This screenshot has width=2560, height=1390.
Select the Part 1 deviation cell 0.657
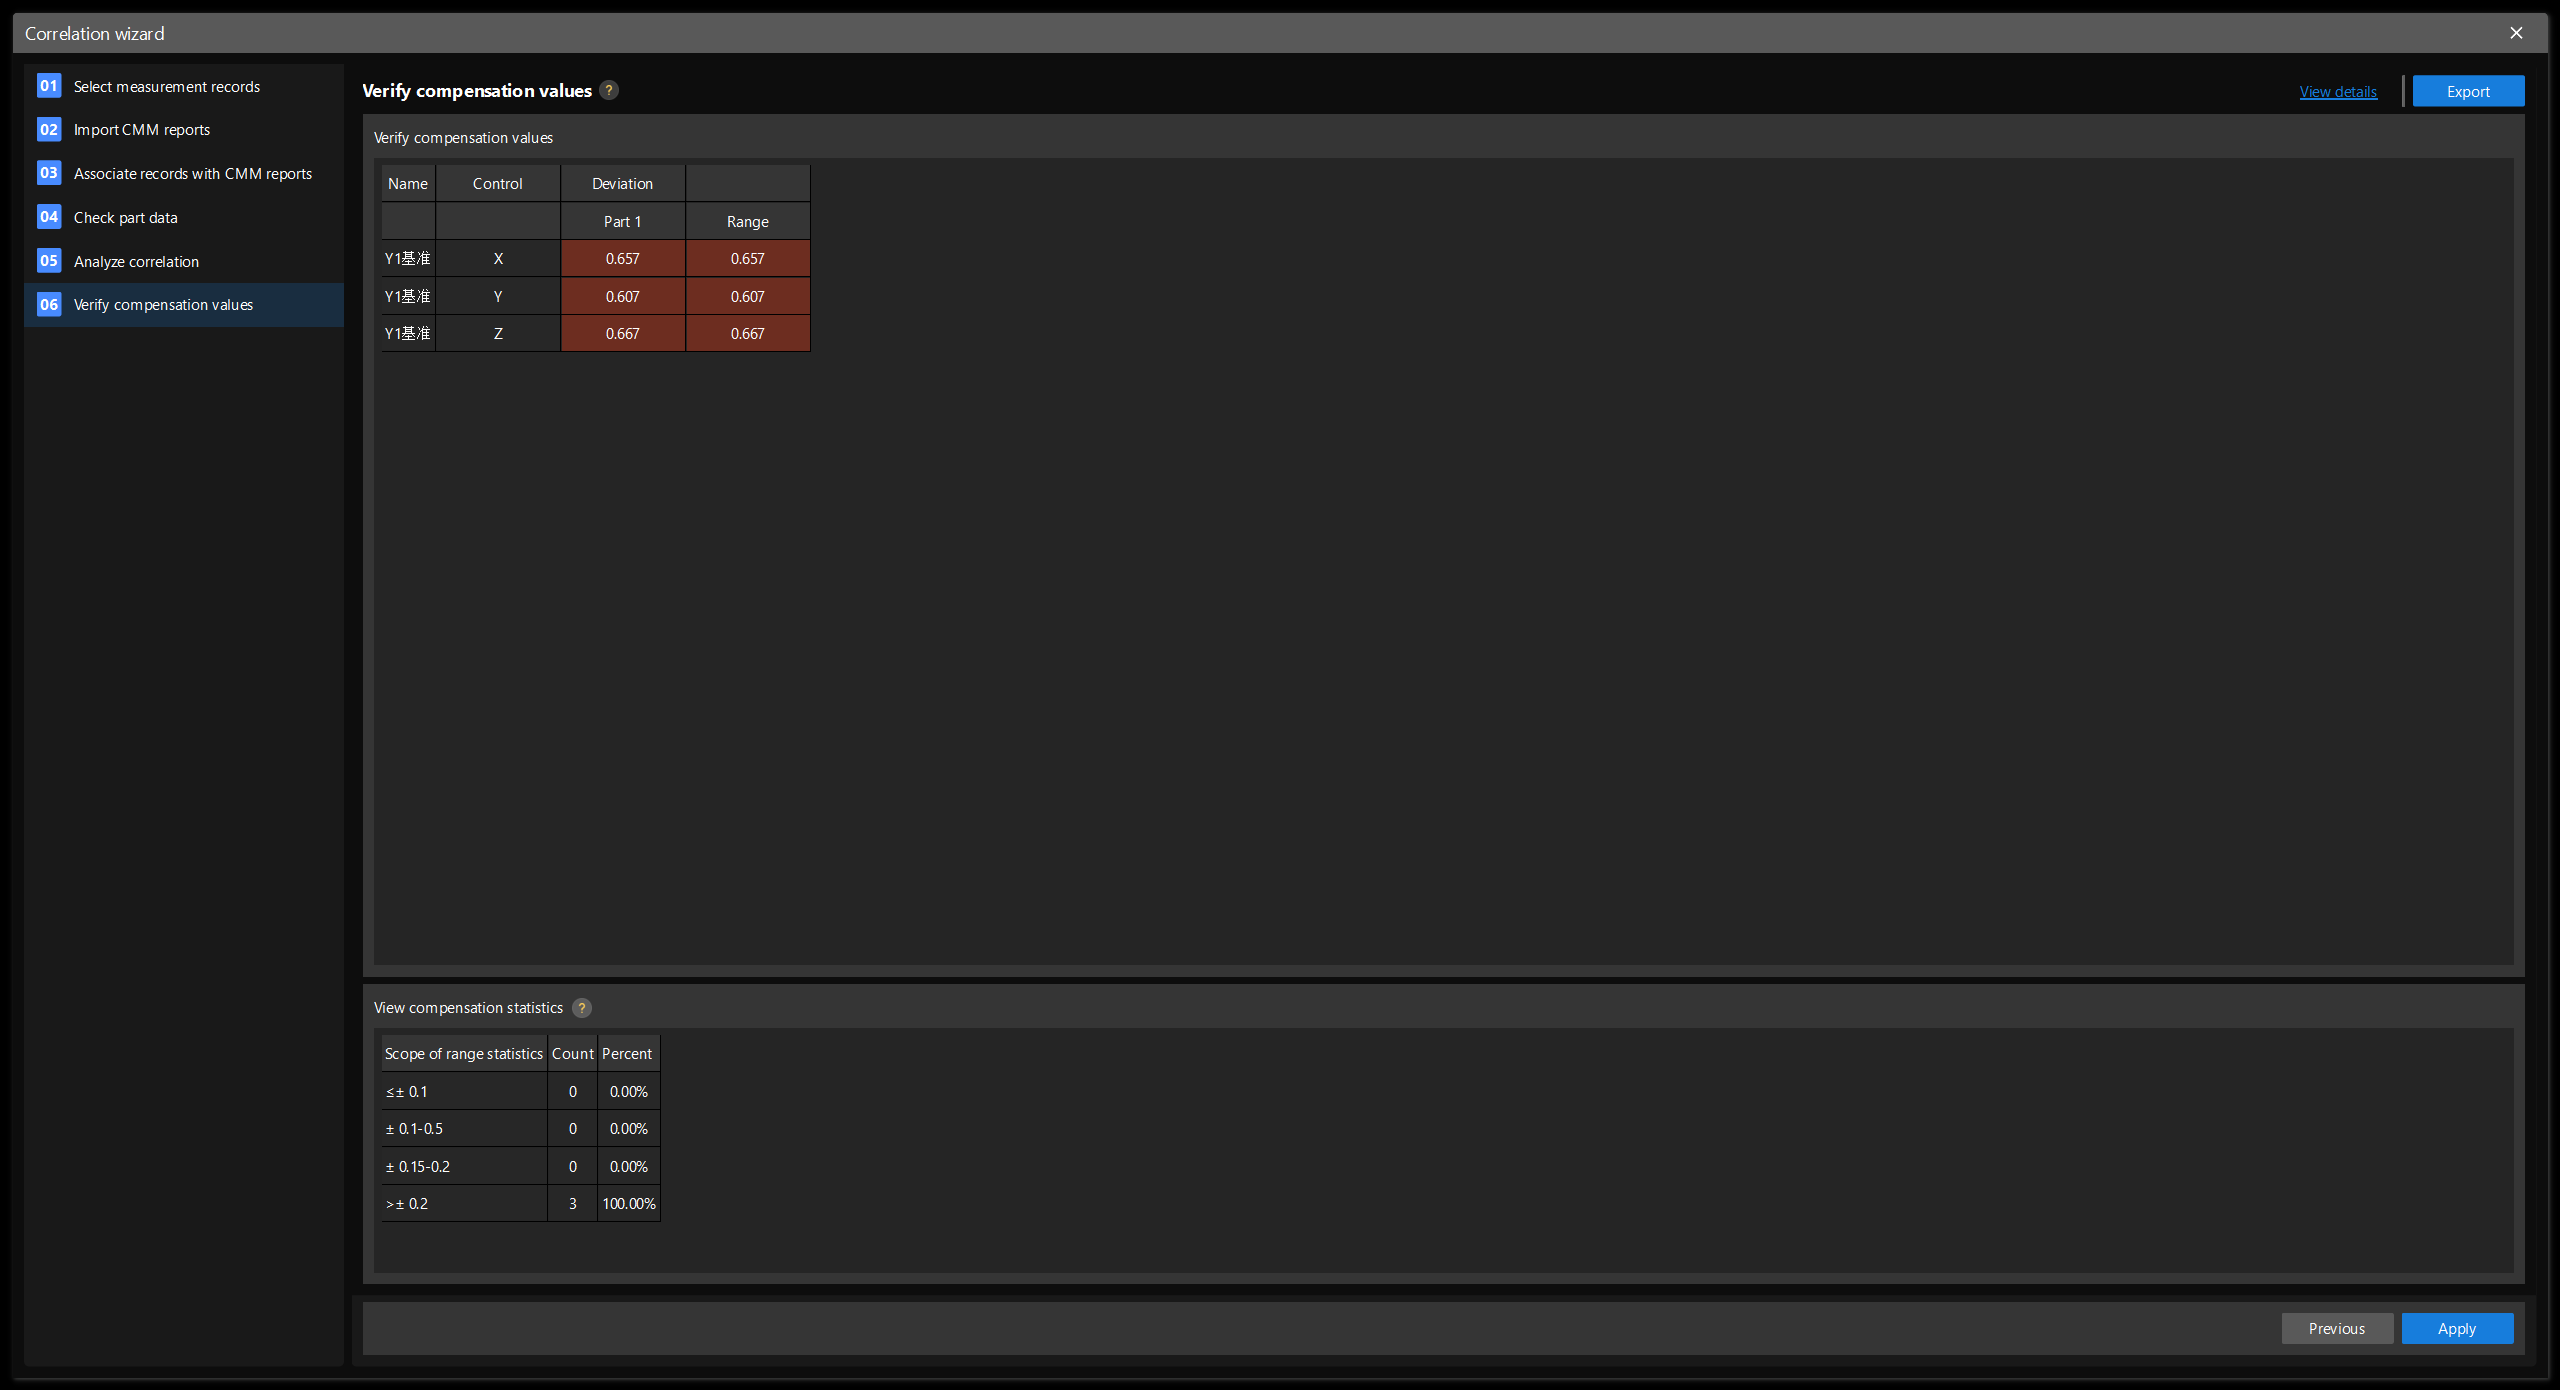pyautogui.click(x=622, y=259)
